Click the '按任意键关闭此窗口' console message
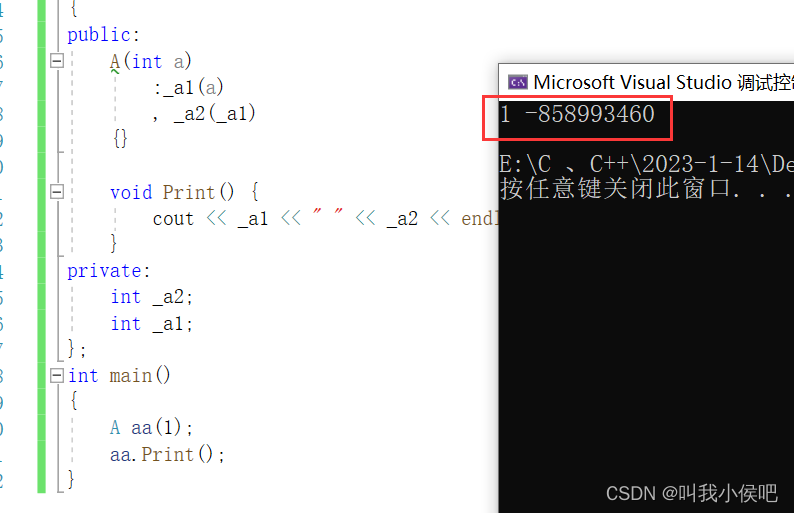 [x=646, y=189]
